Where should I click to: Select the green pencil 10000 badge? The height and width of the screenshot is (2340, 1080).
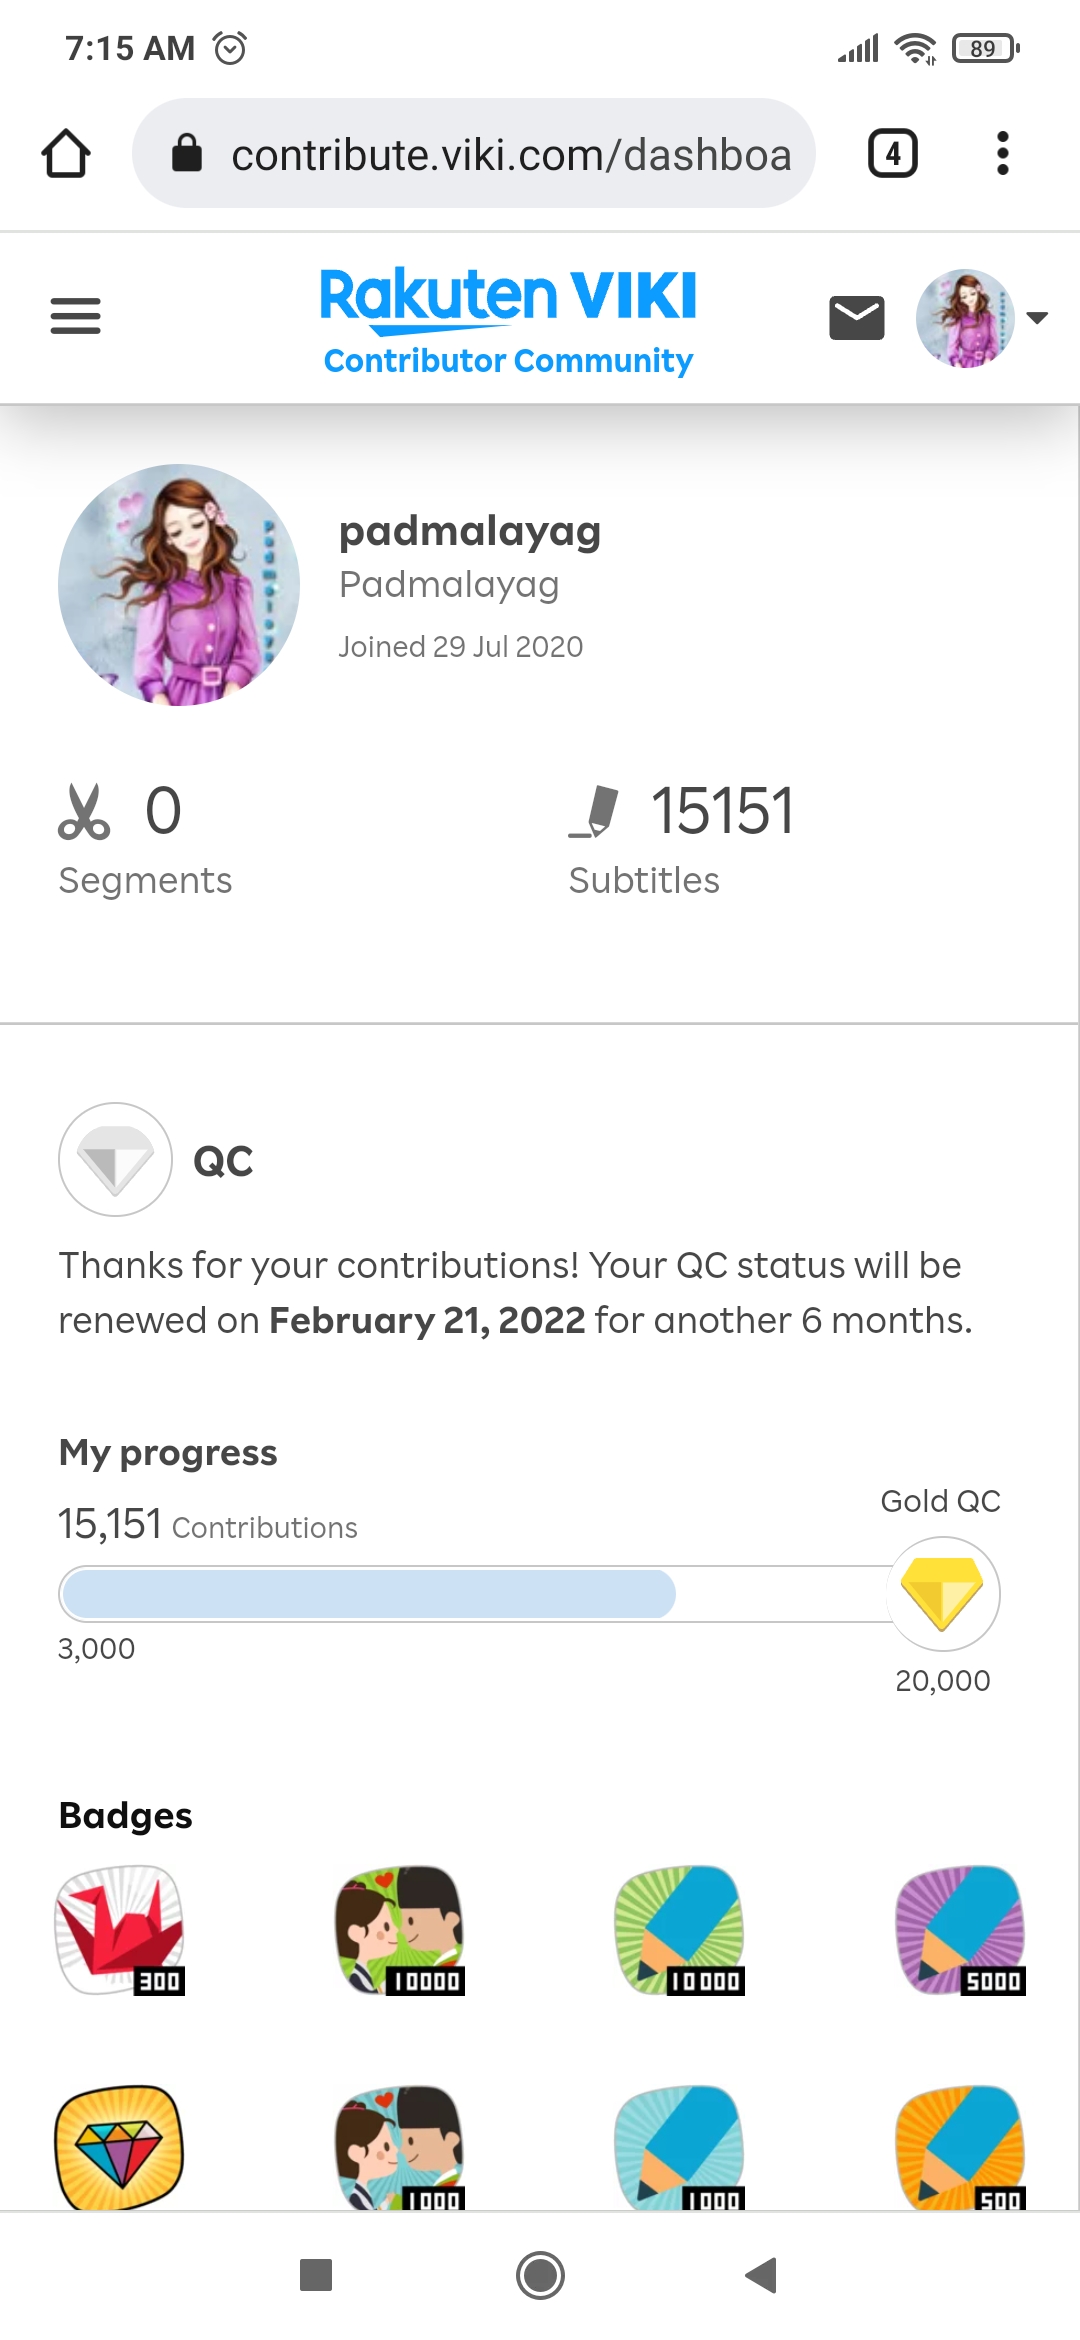click(x=680, y=1930)
